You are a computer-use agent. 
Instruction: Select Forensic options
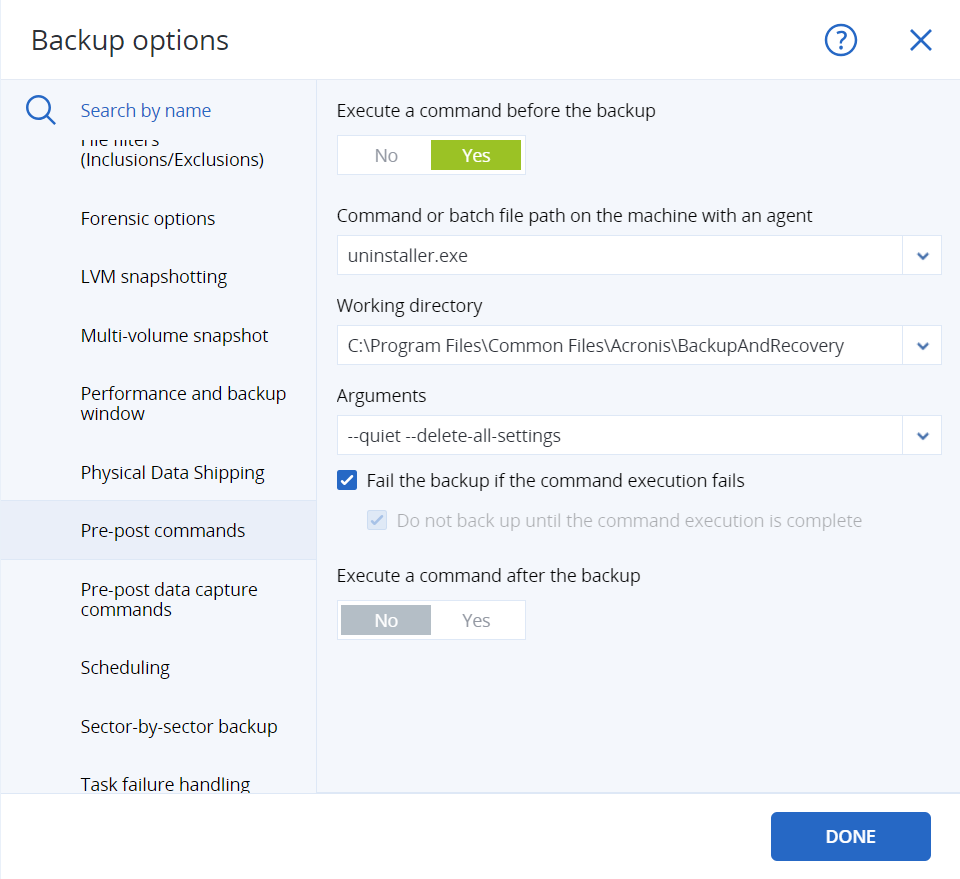(147, 218)
